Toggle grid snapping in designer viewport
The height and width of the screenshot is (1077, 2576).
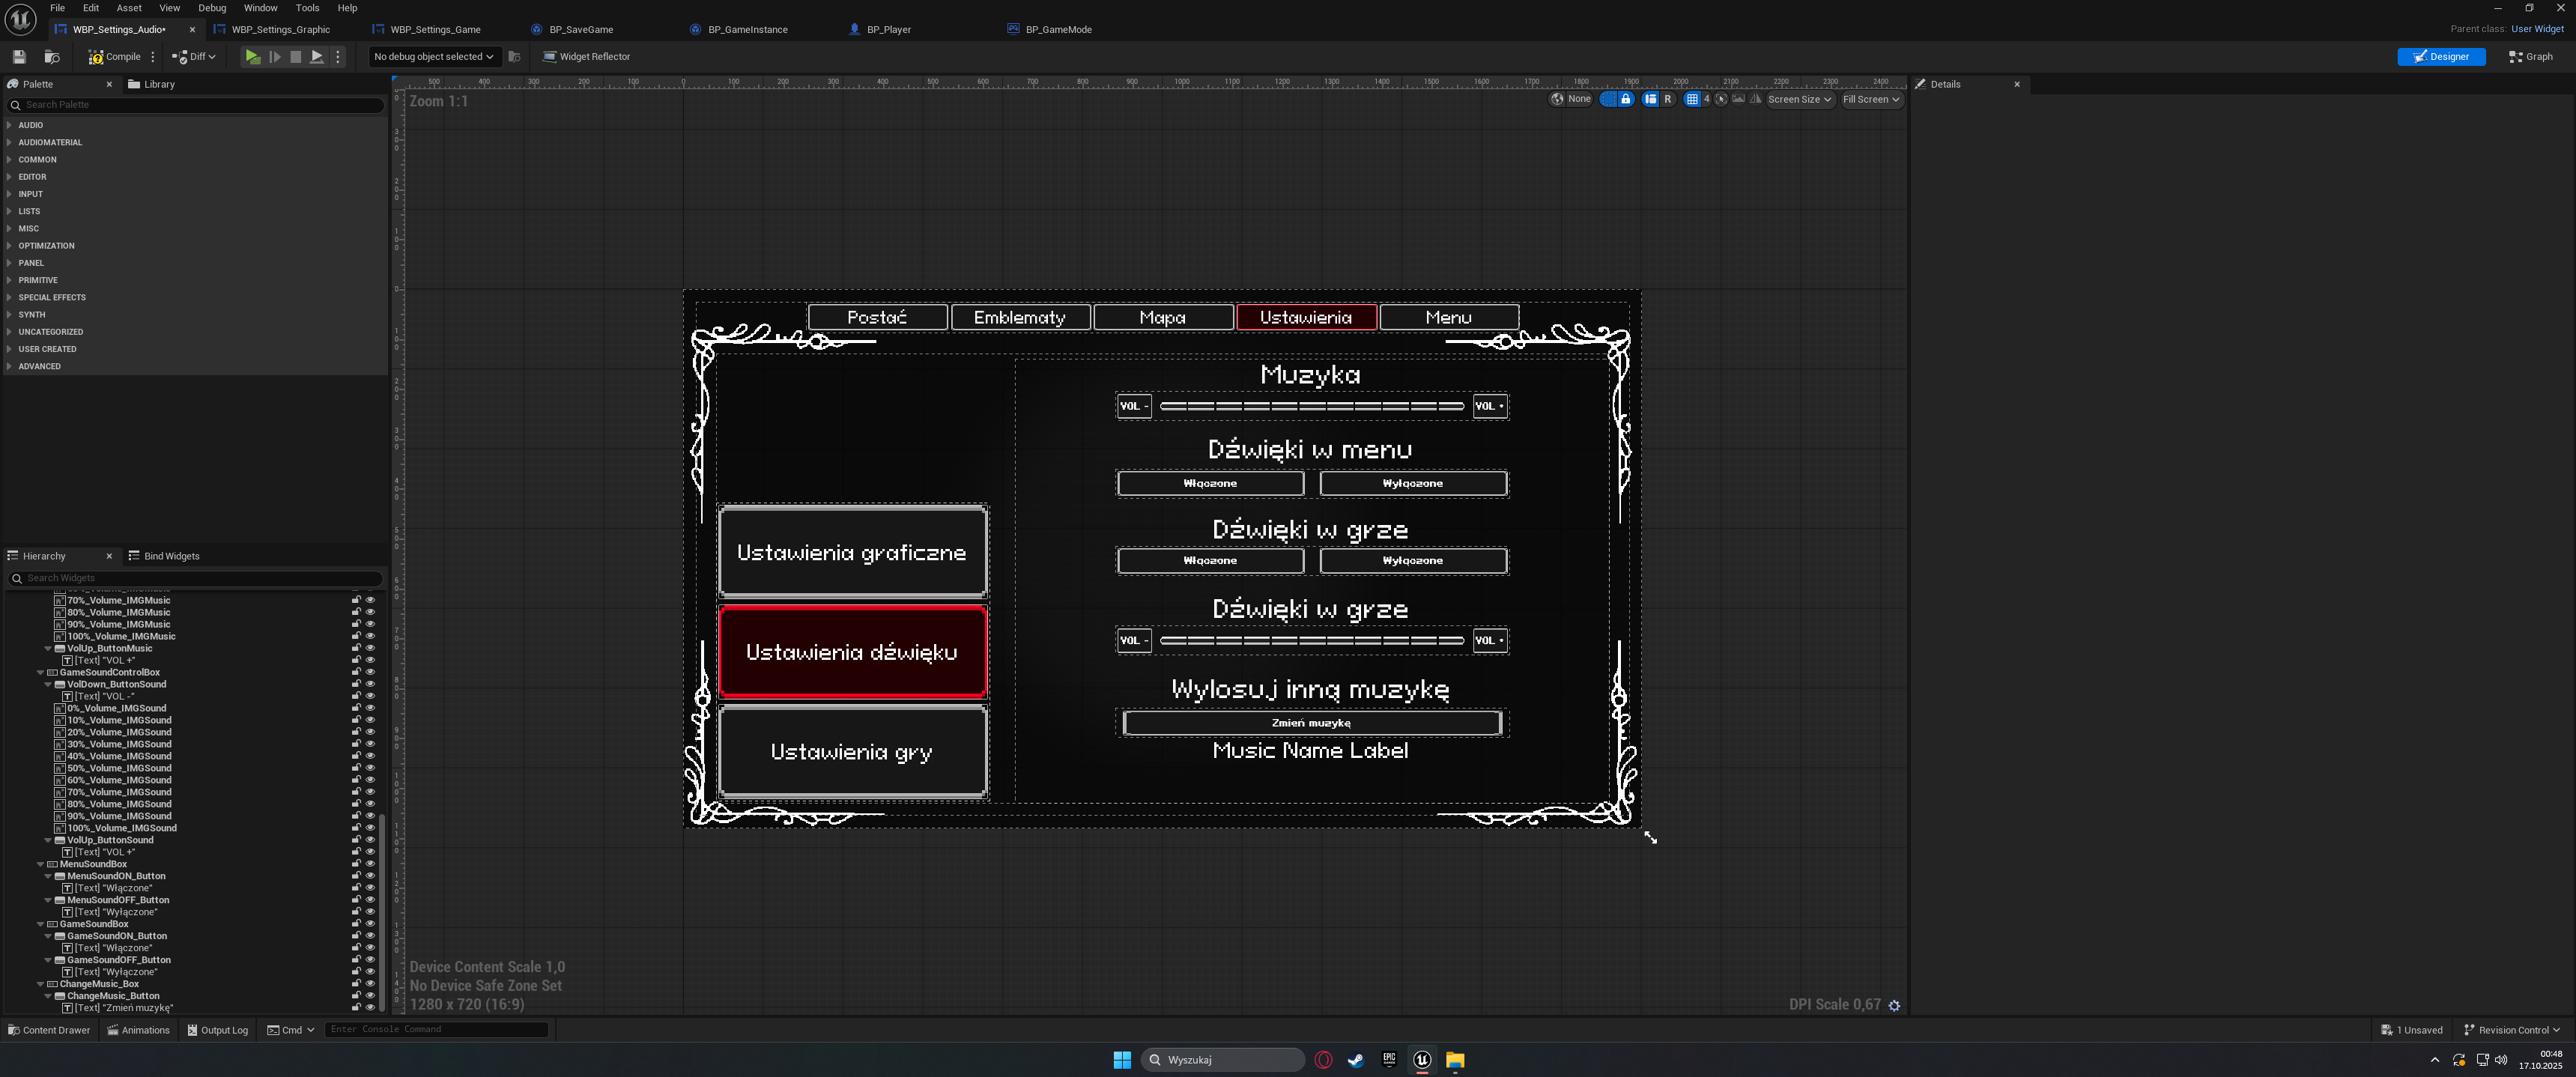(x=1692, y=99)
